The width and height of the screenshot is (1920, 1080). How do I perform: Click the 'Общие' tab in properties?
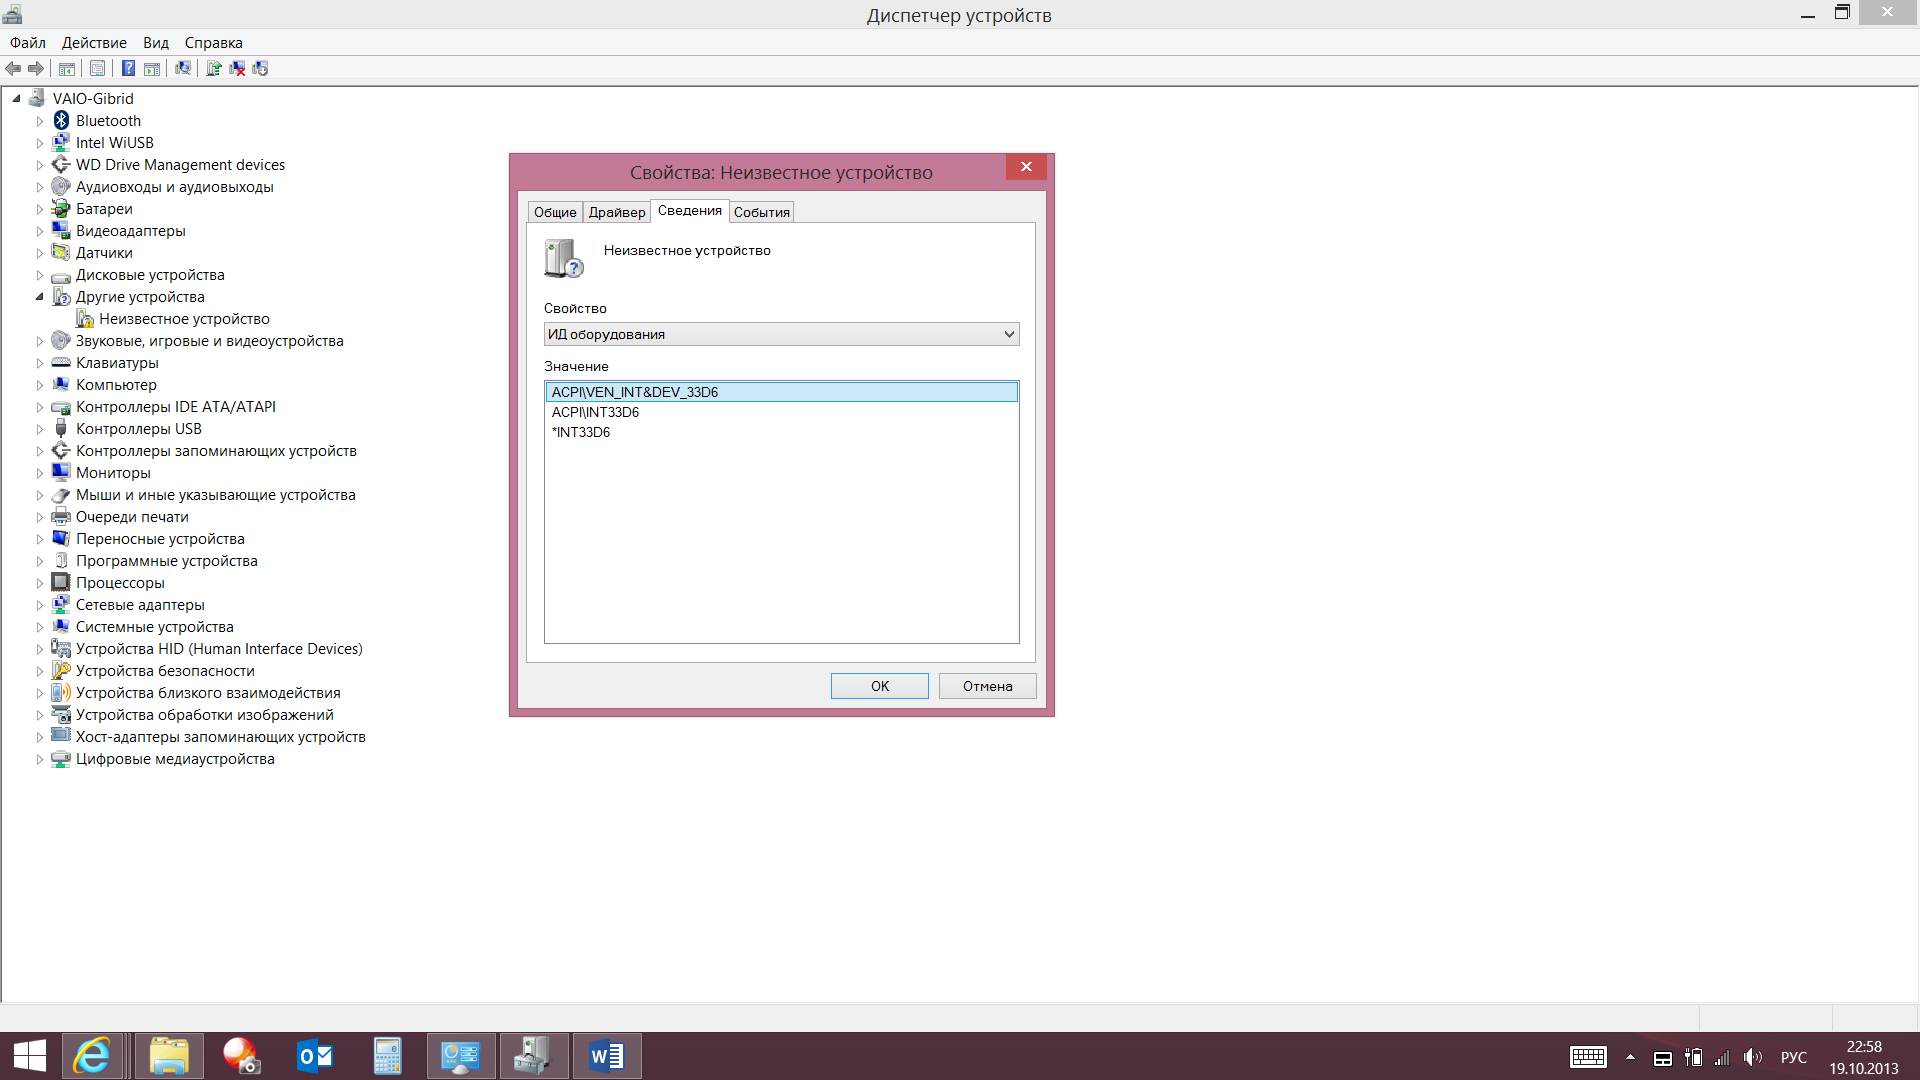pos(554,211)
